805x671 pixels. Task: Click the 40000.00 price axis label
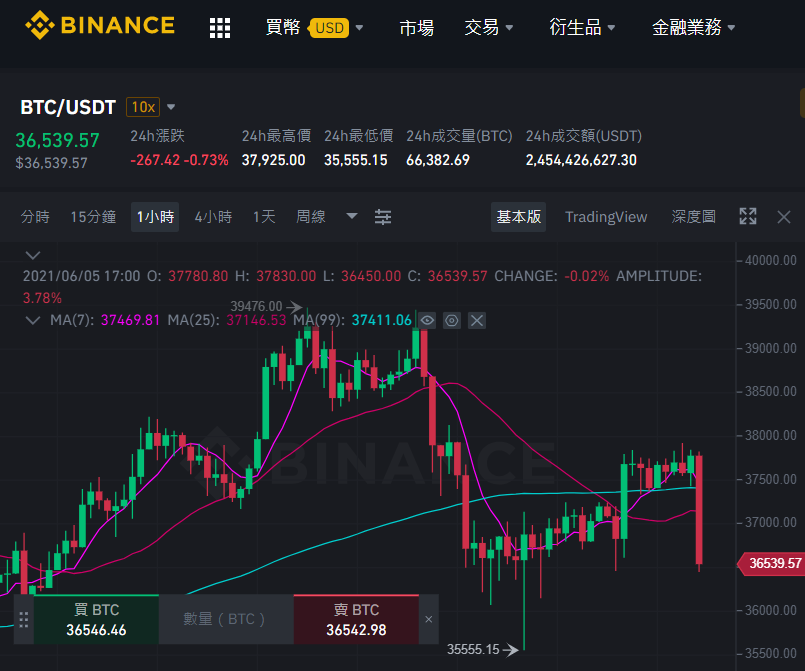pyautogui.click(x=771, y=260)
